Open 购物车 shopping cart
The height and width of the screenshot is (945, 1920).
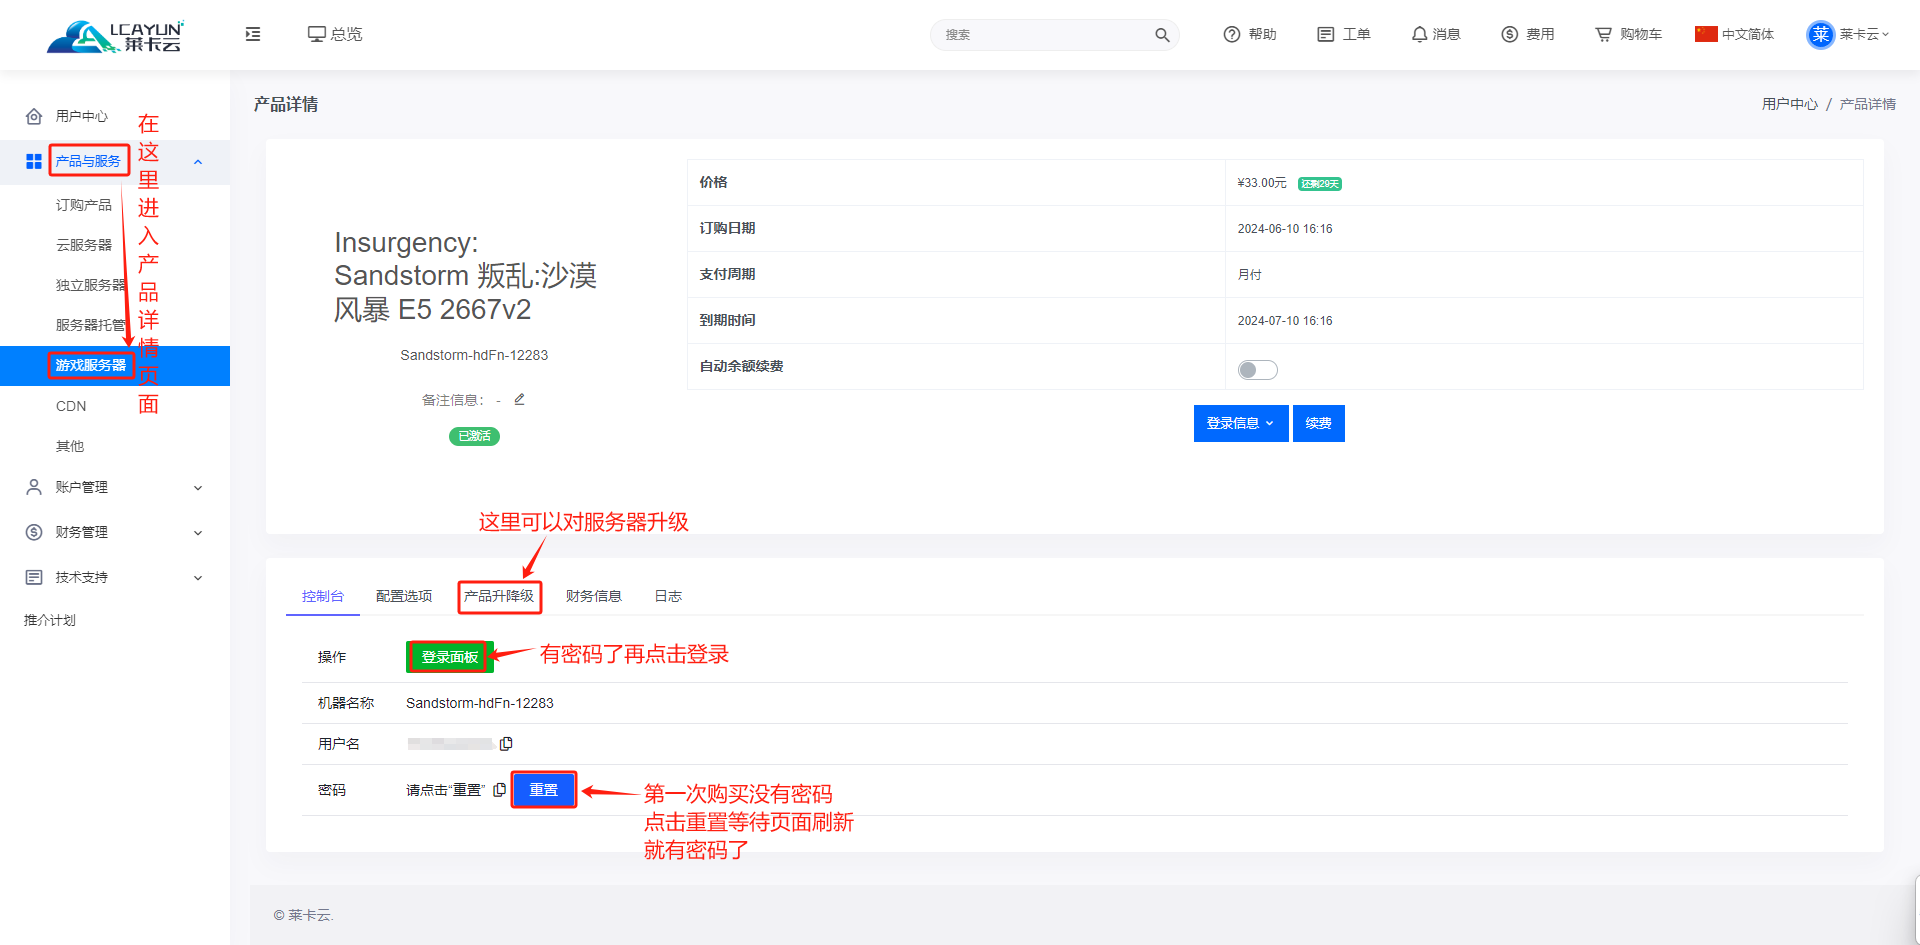(x=1628, y=34)
